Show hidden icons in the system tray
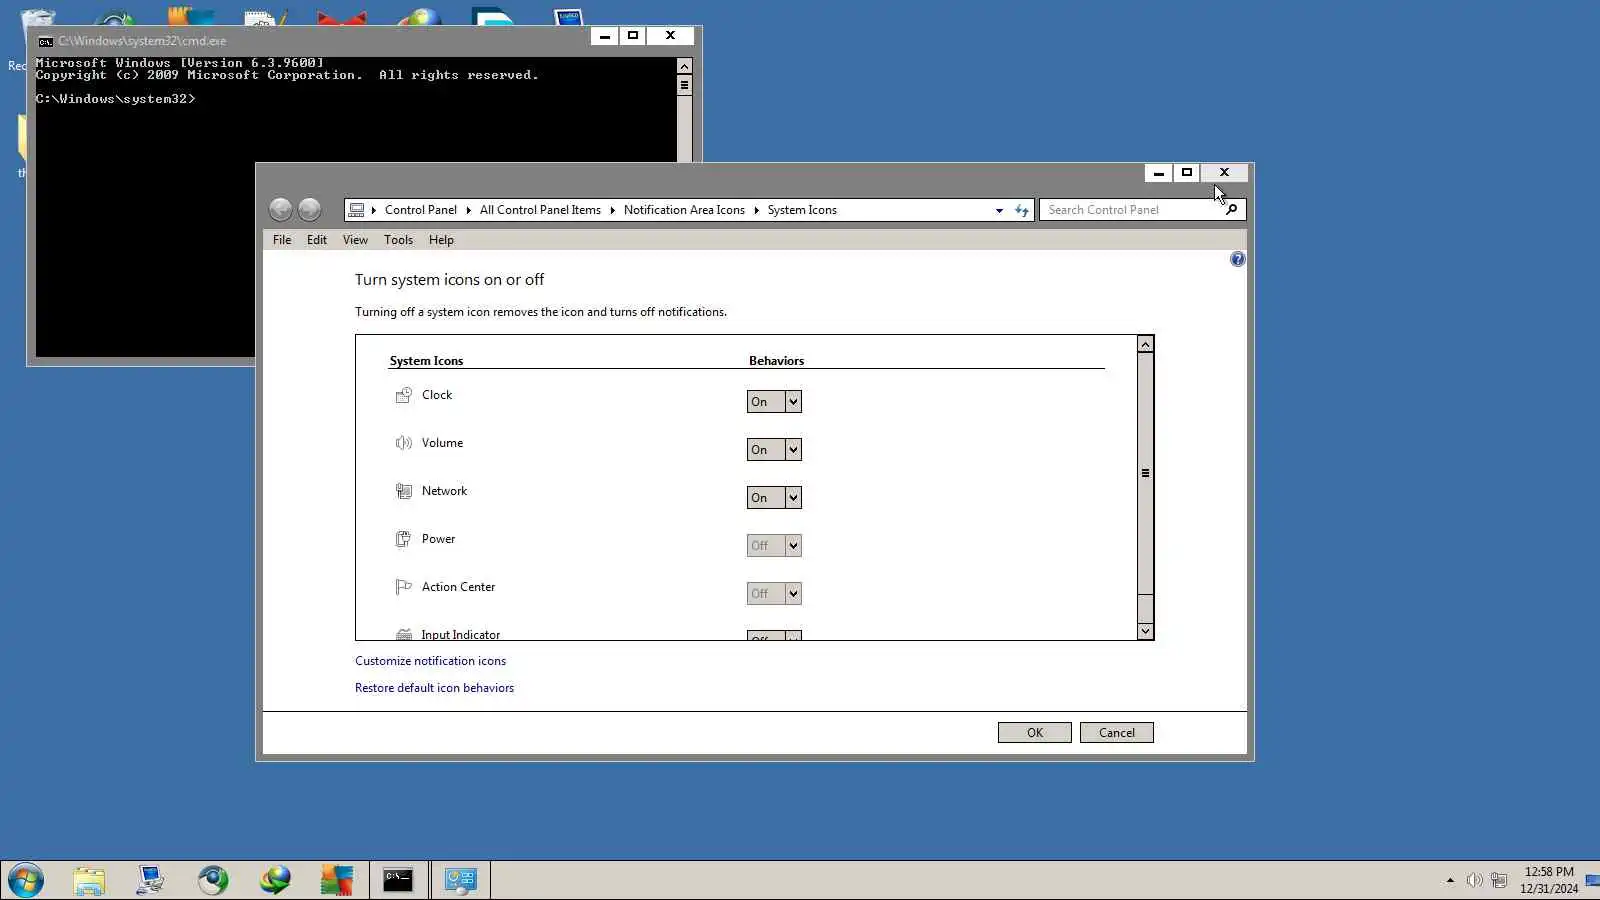Viewport: 1600px width, 900px height. [1450, 880]
